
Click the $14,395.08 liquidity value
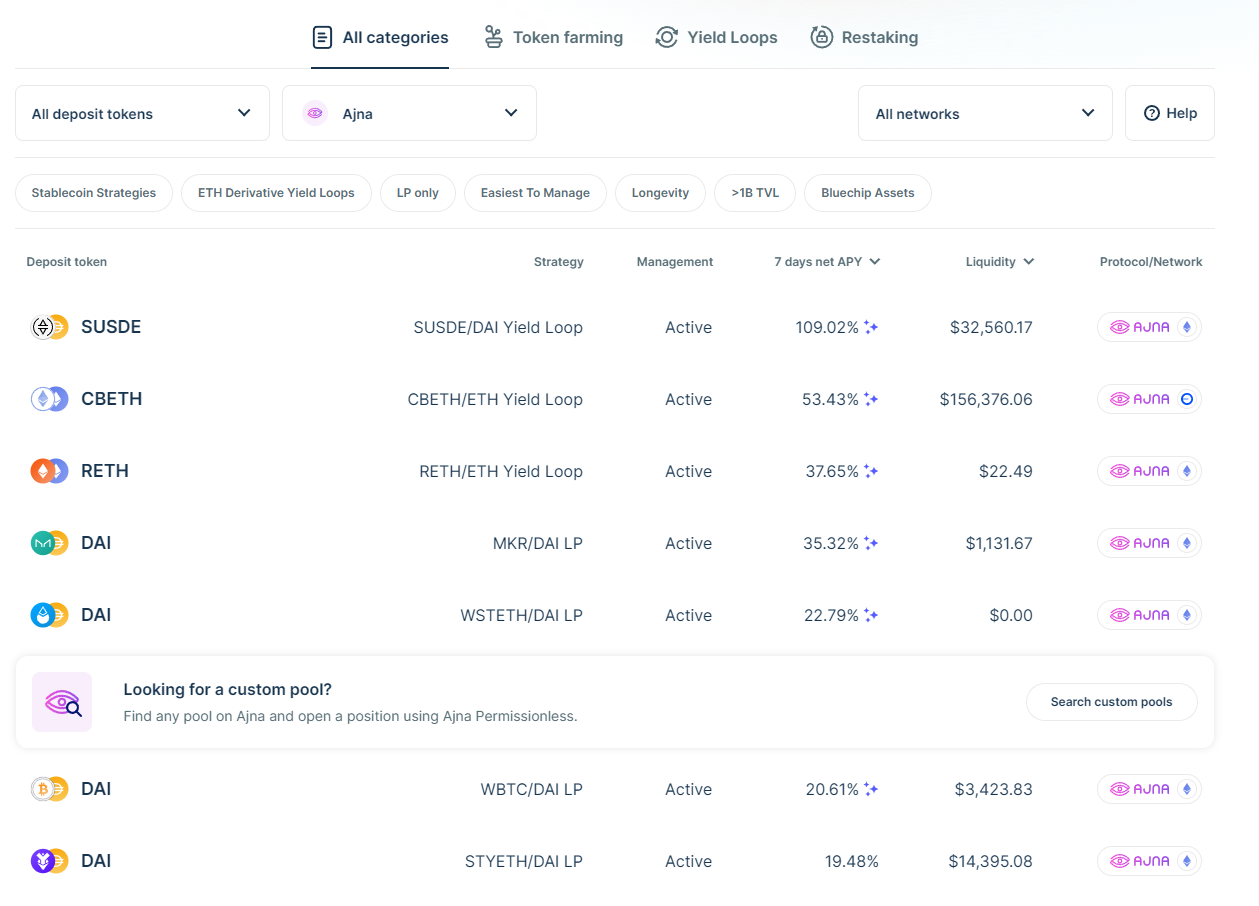click(991, 861)
